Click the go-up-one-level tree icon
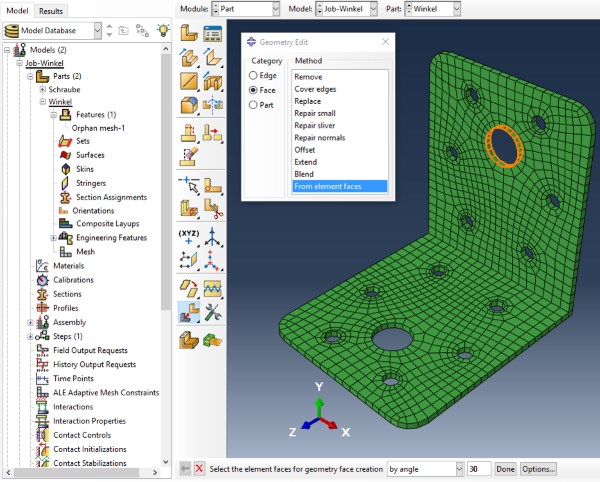The width and height of the screenshot is (600, 482). [x=123, y=30]
